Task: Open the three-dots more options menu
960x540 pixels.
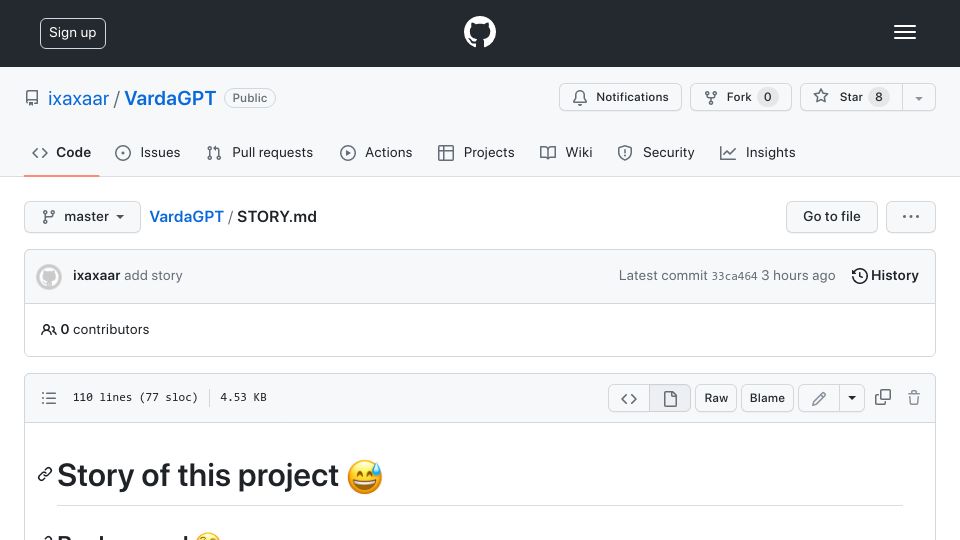Action: click(x=910, y=217)
